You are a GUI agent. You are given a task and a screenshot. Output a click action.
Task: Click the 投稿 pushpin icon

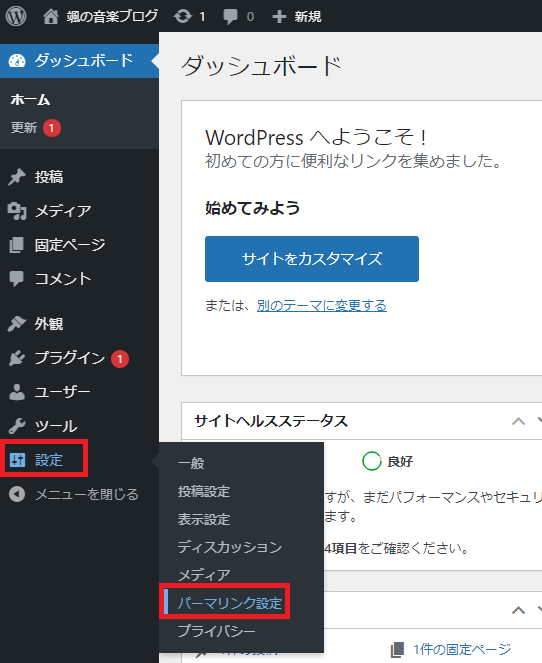[x=17, y=177]
